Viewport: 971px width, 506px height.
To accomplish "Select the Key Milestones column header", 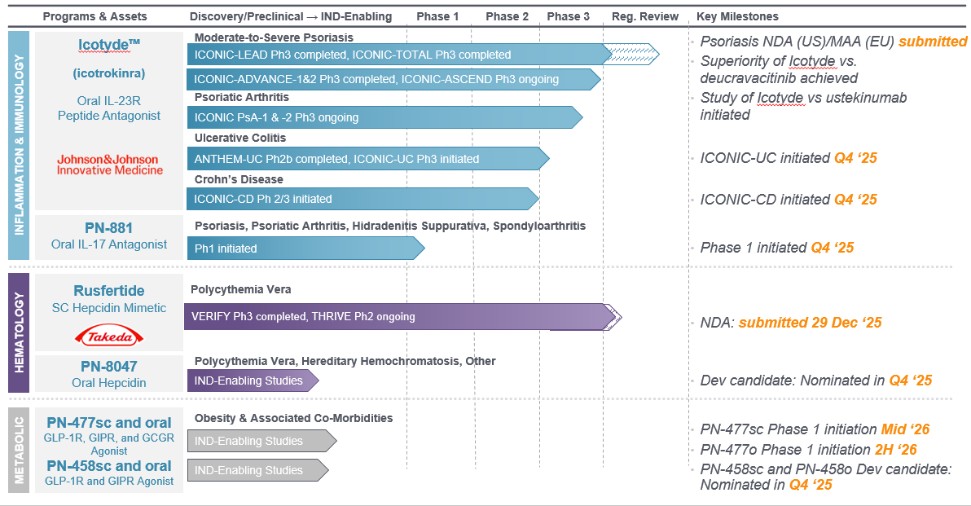I will tap(737, 17).
